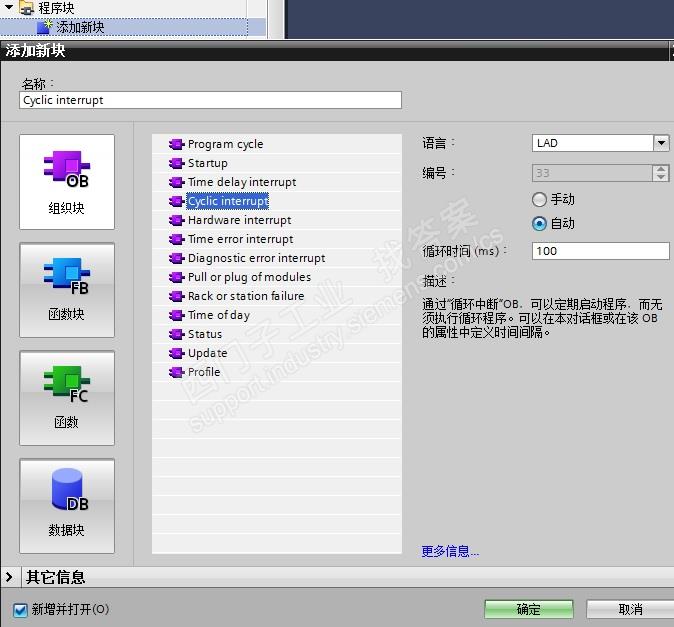This screenshot has height=627, width=674.
Task: Click the Time error interrupt OB icon
Action: 176,239
